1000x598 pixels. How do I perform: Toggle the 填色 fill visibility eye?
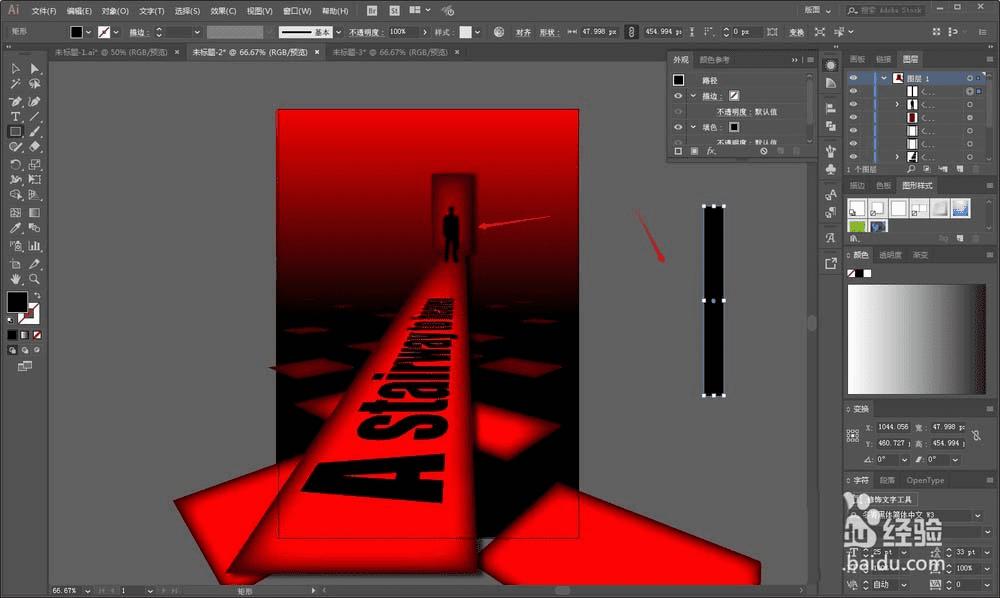(x=678, y=127)
